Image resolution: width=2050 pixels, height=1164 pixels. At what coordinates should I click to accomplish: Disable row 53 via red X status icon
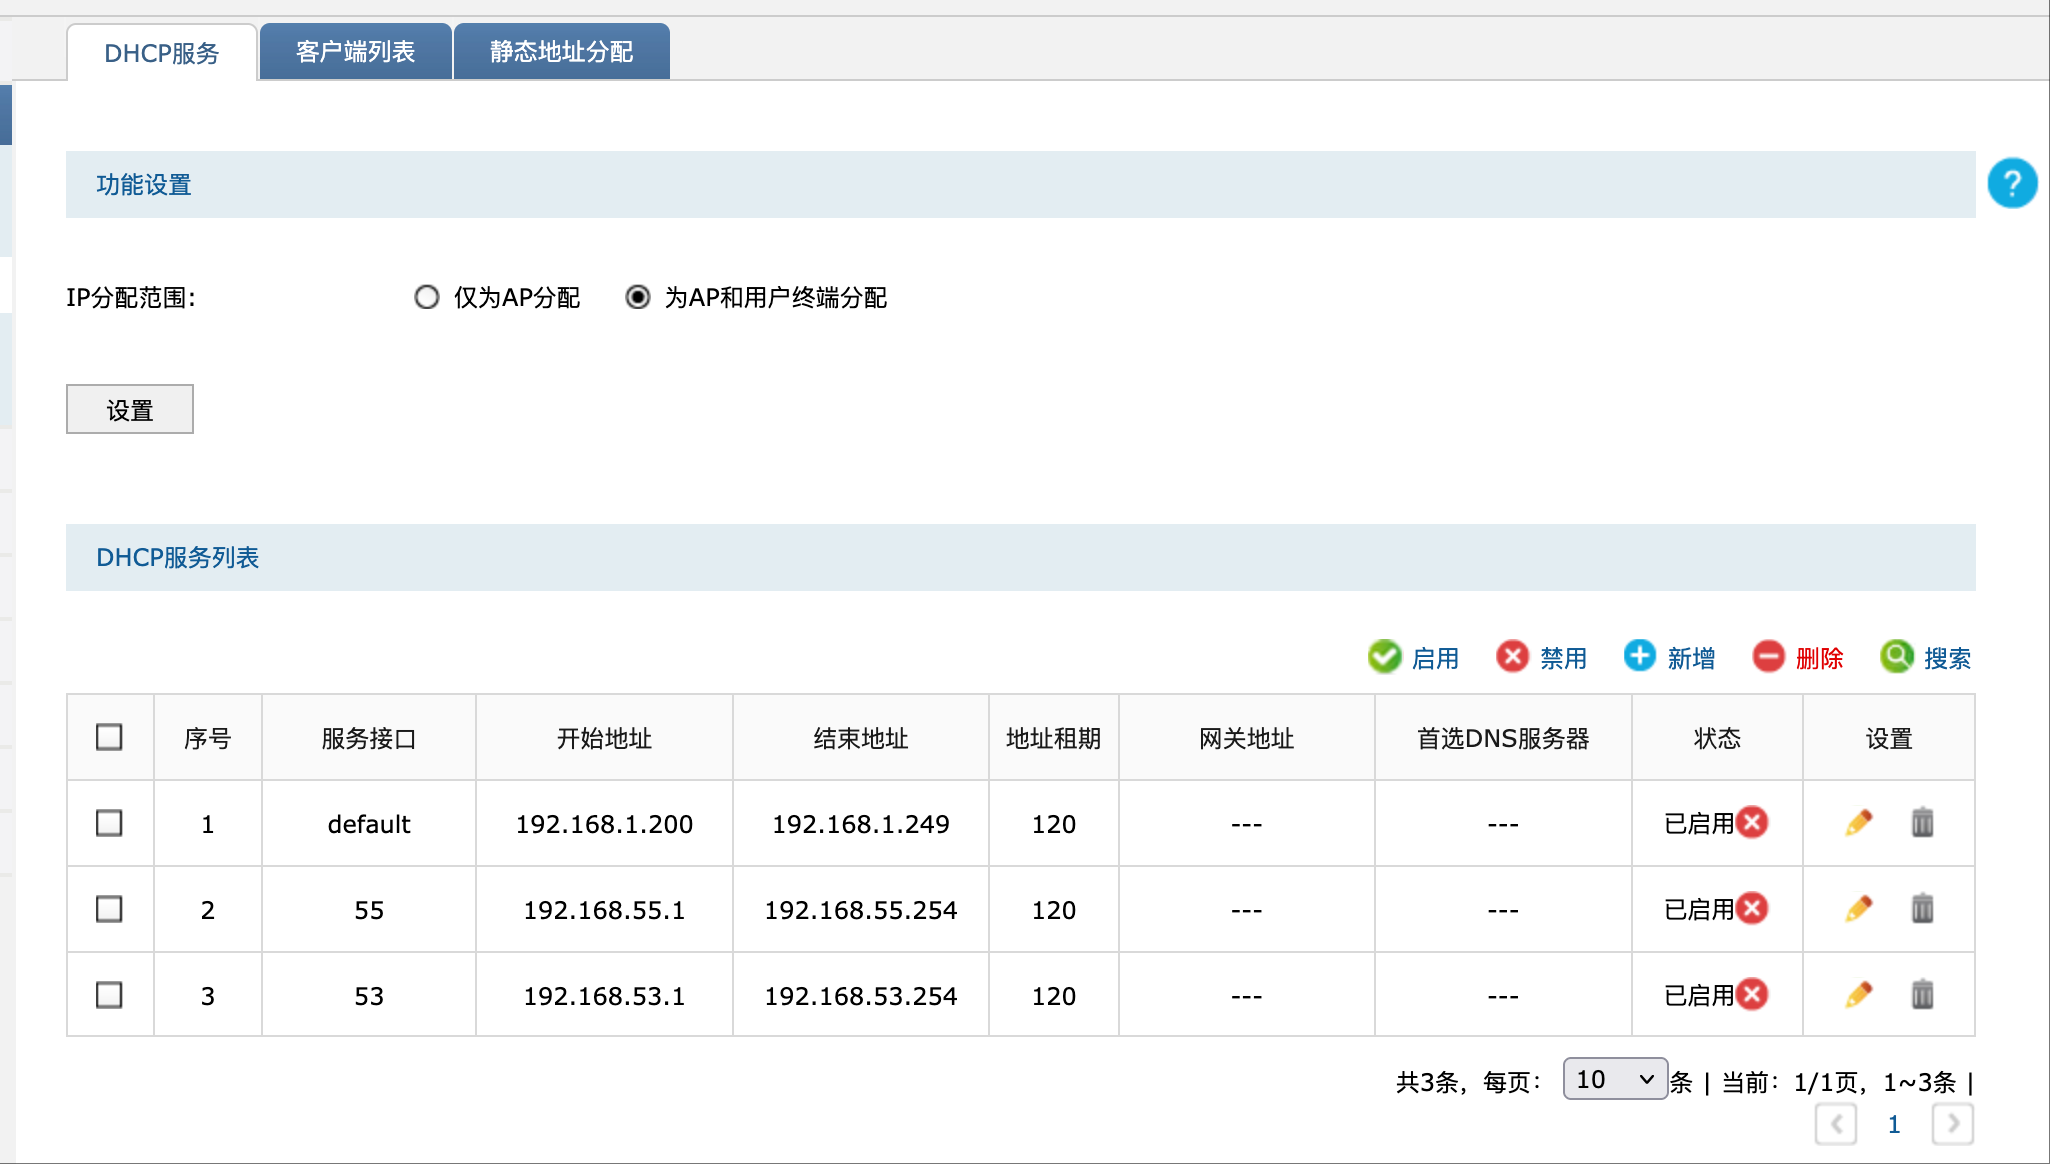click(1752, 994)
